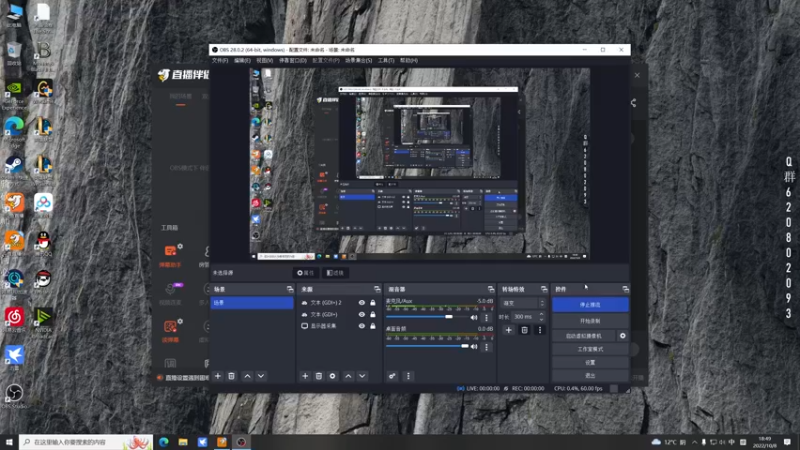Open the transition type dropdown
The image size is (800, 450).
[522, 303]
